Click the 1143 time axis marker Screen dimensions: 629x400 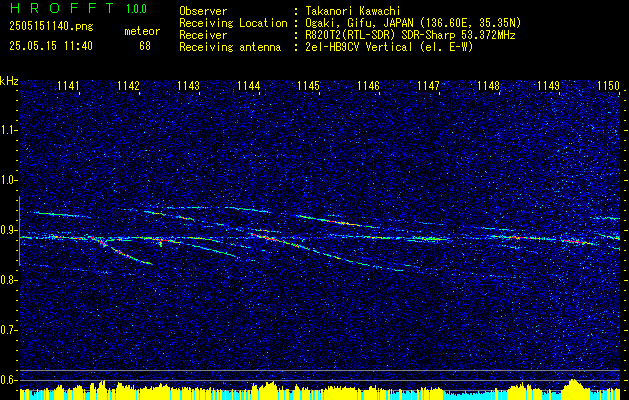click(x=189, y=85)
